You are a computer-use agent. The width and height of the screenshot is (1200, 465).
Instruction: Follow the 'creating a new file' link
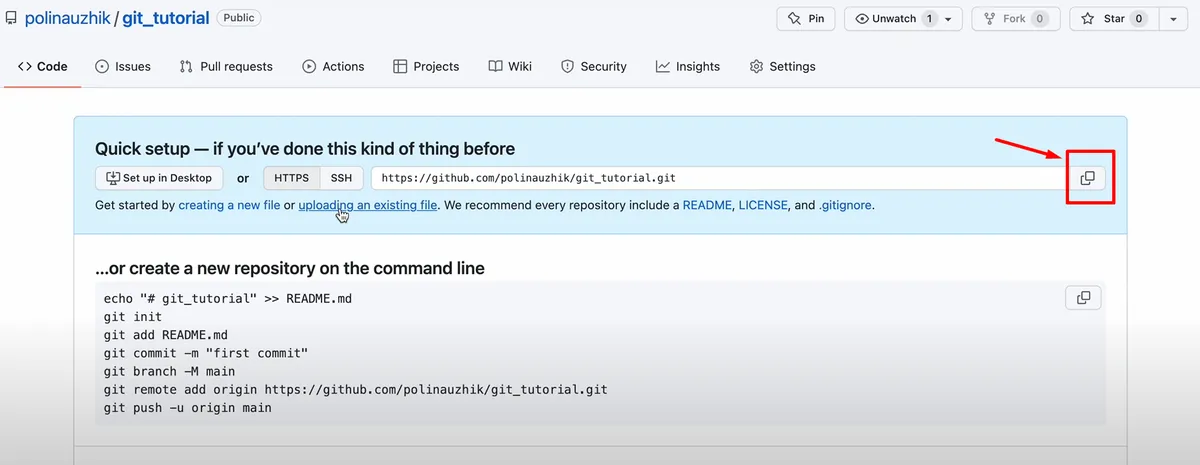click(229, 205)
